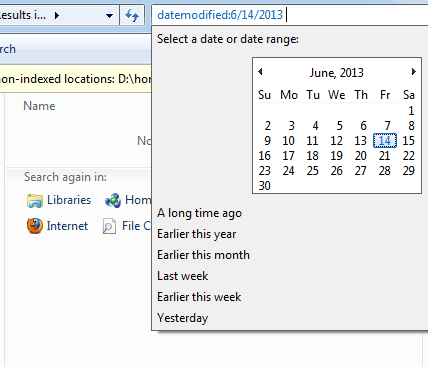Select June 13 in calendar
428x367 pixels.
[x=360, y=141]
